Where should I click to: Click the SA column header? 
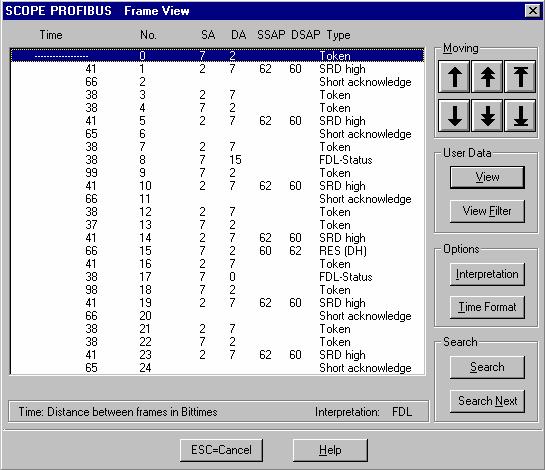(x=208, y=35)
